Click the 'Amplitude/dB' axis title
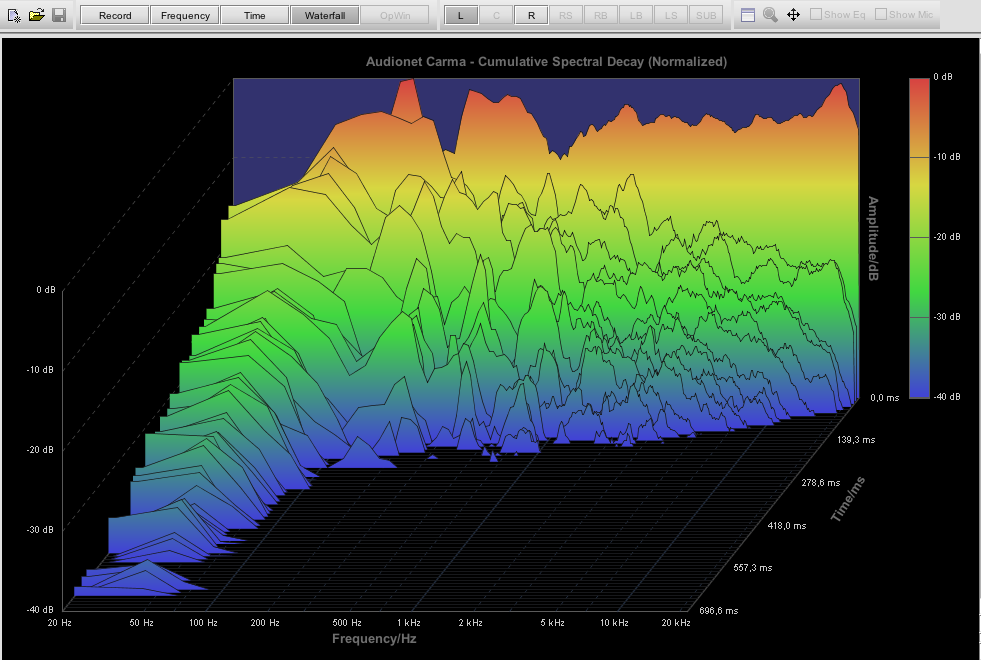 (x=873, y=238)
